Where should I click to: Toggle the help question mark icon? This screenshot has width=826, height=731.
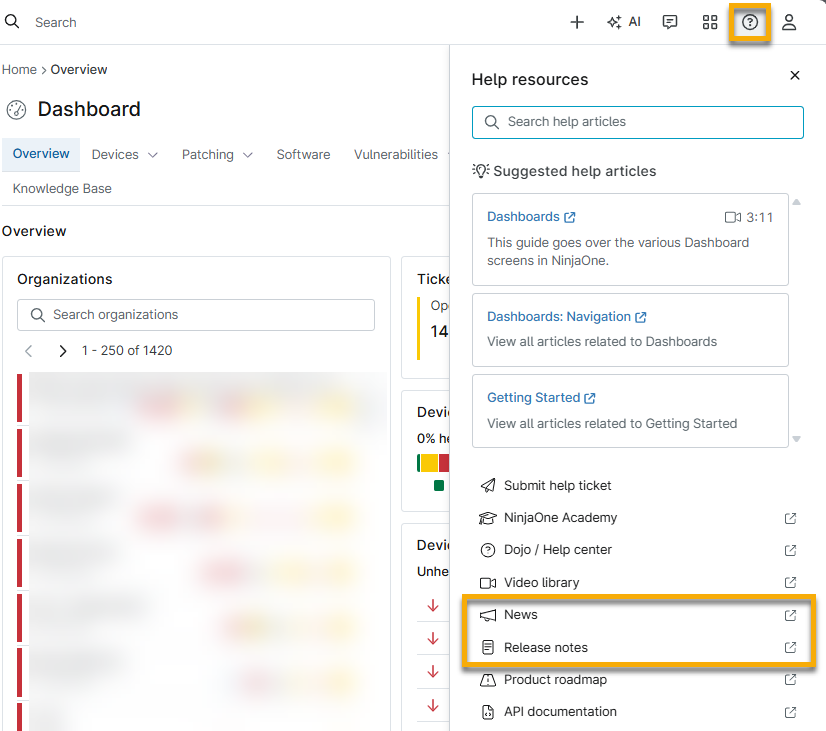pos(750,22)
